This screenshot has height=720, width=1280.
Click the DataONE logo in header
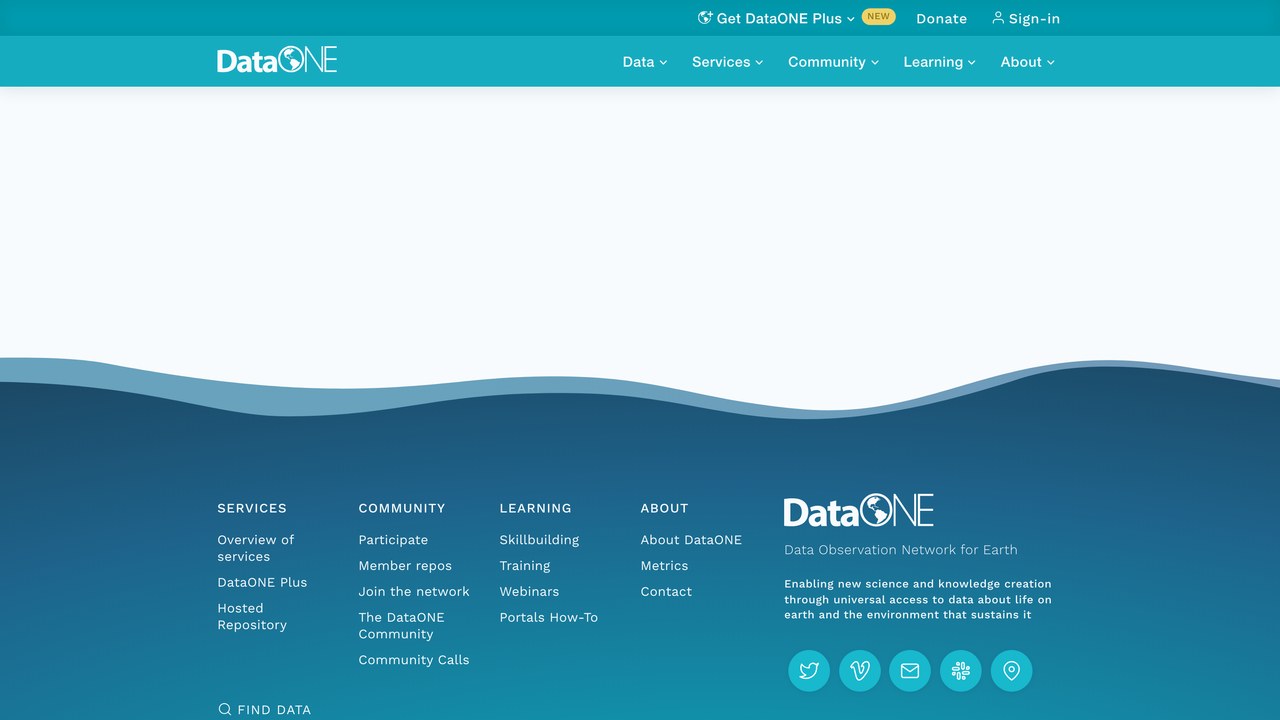[x=277, y=60]
